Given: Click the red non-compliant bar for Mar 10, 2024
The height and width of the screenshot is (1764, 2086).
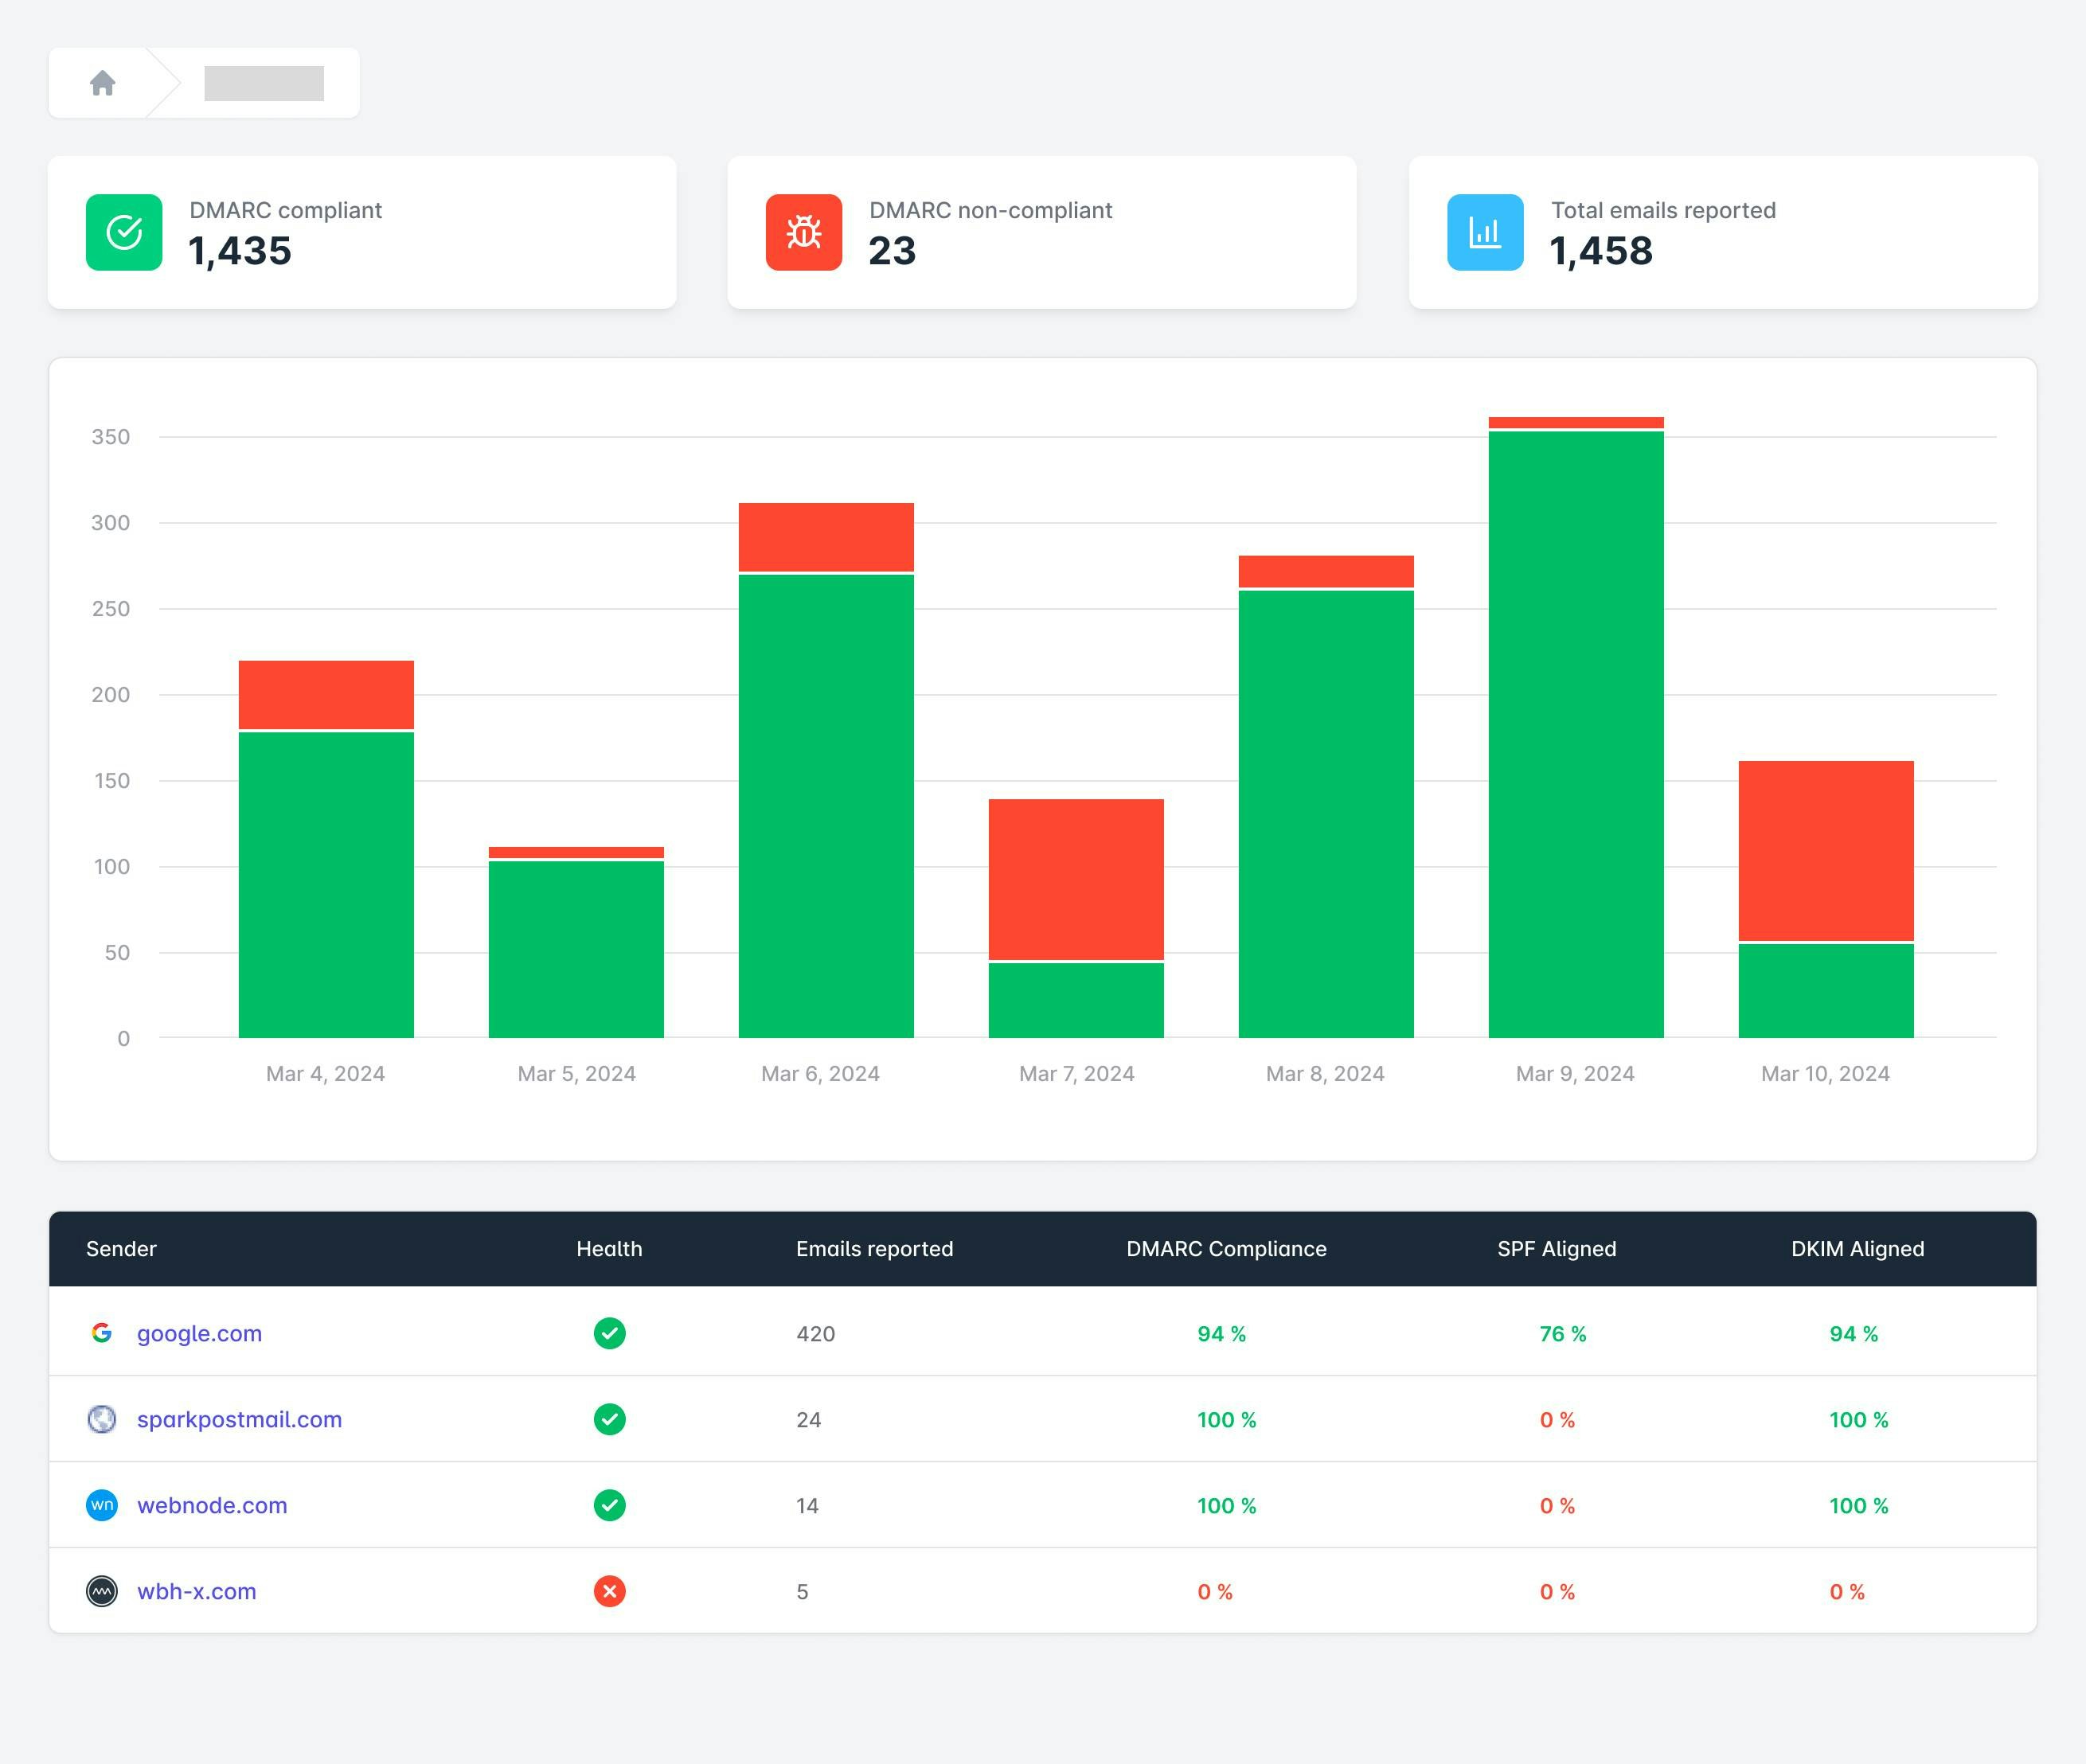Looking at the screenshot, I should click(x=1826, y=851).
